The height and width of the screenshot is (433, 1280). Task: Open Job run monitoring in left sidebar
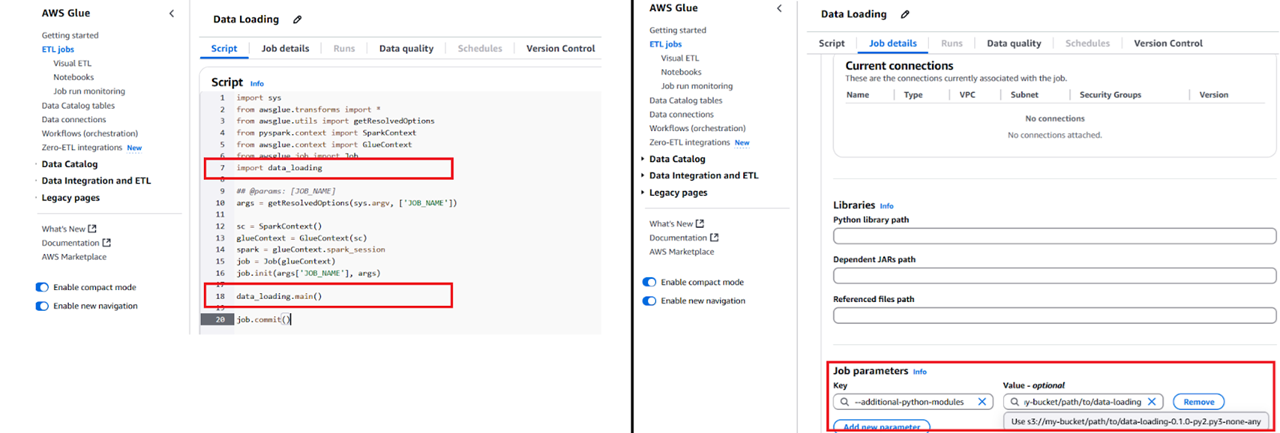[89, 91]
